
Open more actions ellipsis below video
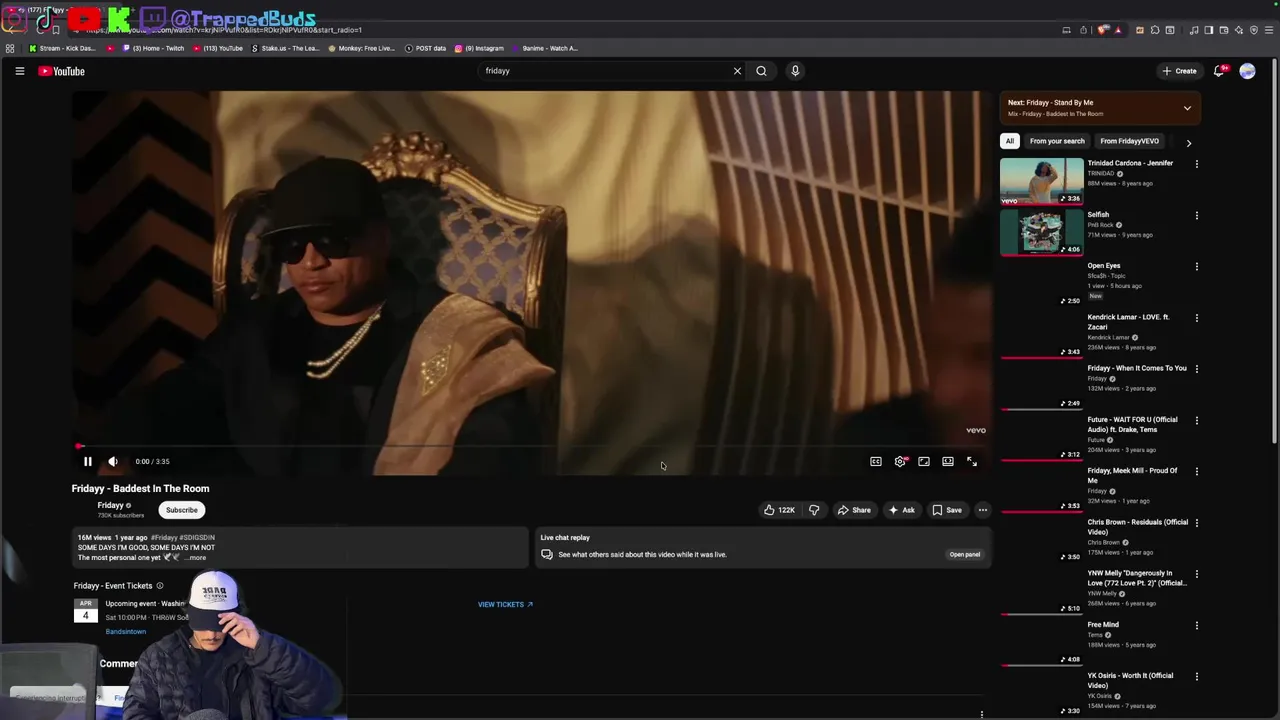pos(982,510)
